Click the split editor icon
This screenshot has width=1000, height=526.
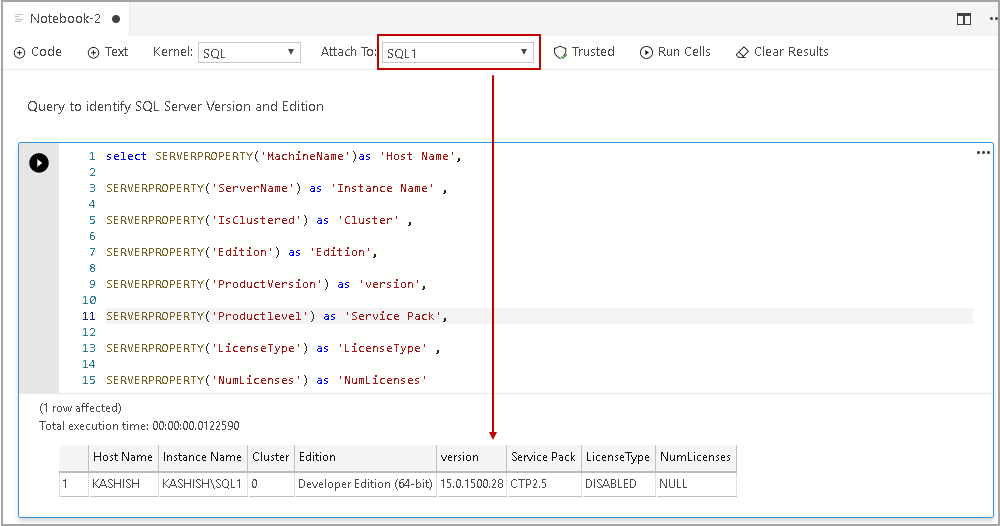[963, 19]
